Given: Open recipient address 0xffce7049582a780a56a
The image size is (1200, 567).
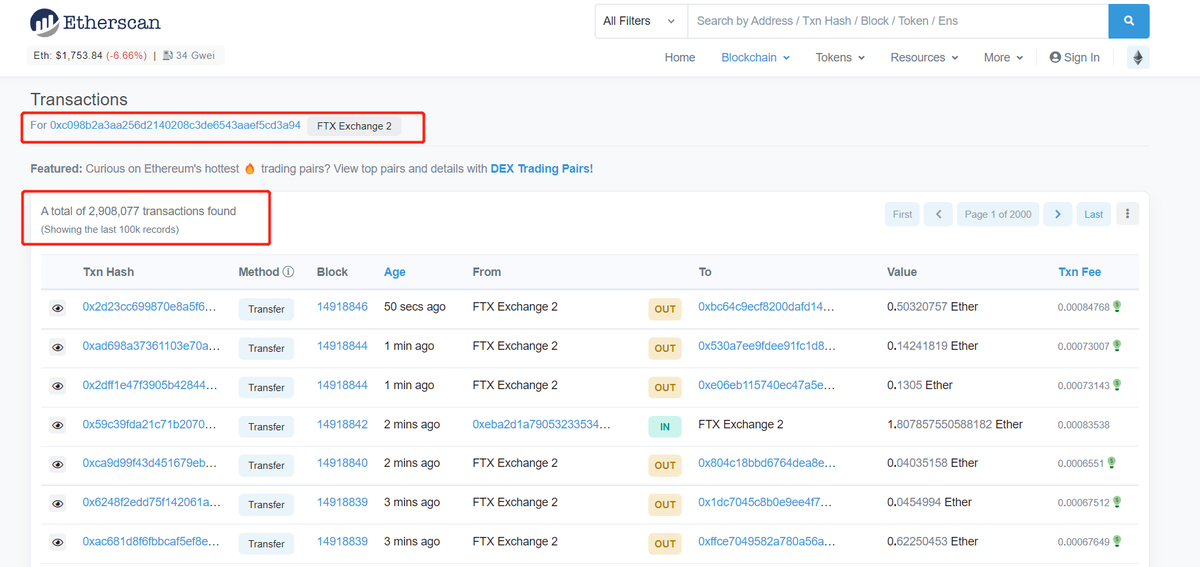Looking at the screenshot, I should (766, 541).
